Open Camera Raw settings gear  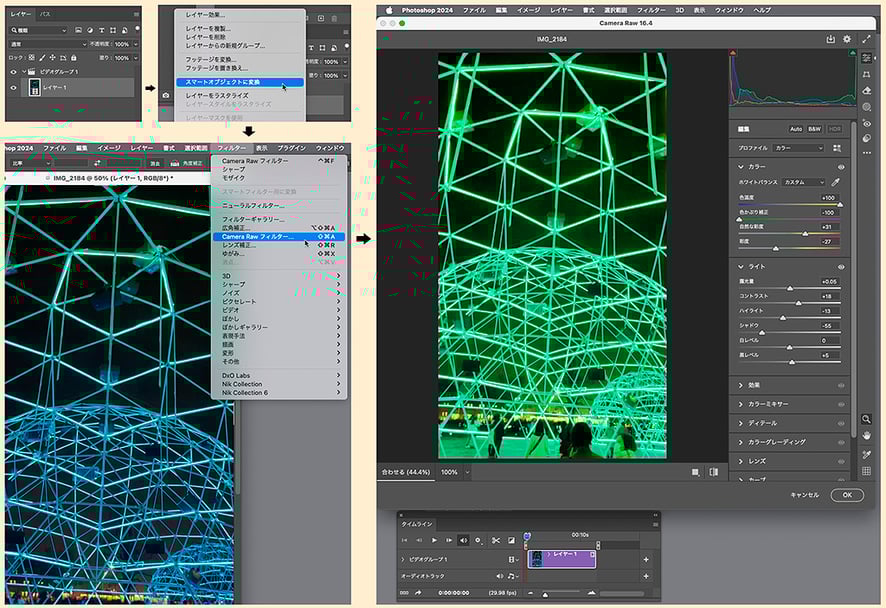(847, 39)
